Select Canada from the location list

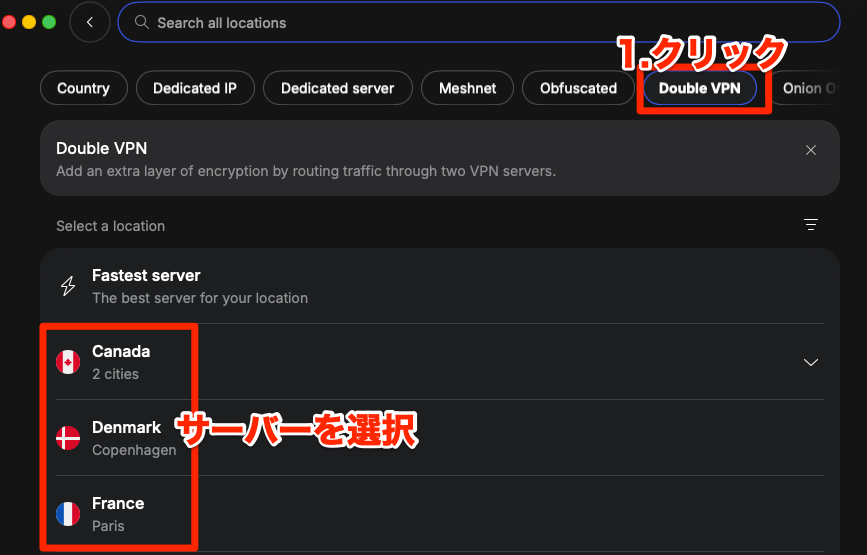440,362
